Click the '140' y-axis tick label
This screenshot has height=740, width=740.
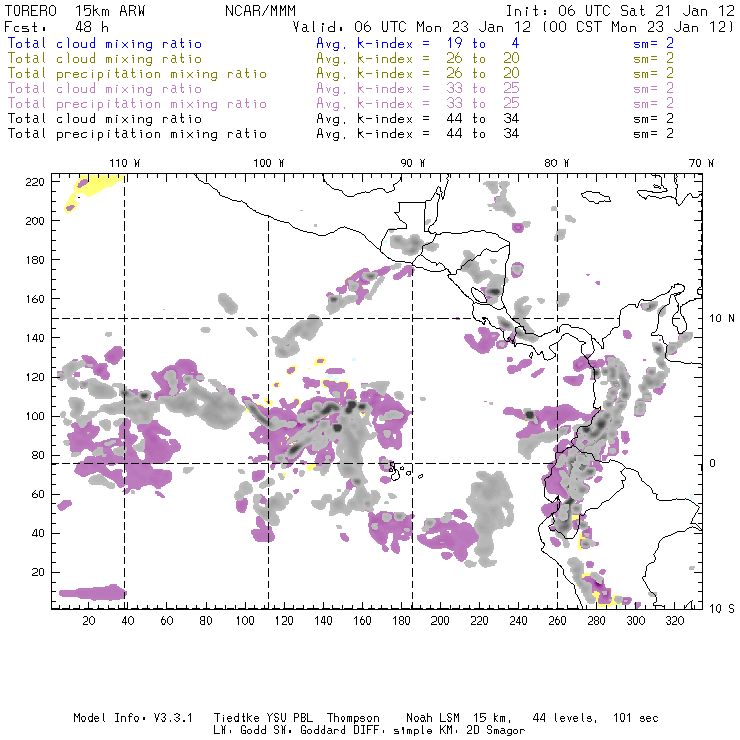coord(35,338)
